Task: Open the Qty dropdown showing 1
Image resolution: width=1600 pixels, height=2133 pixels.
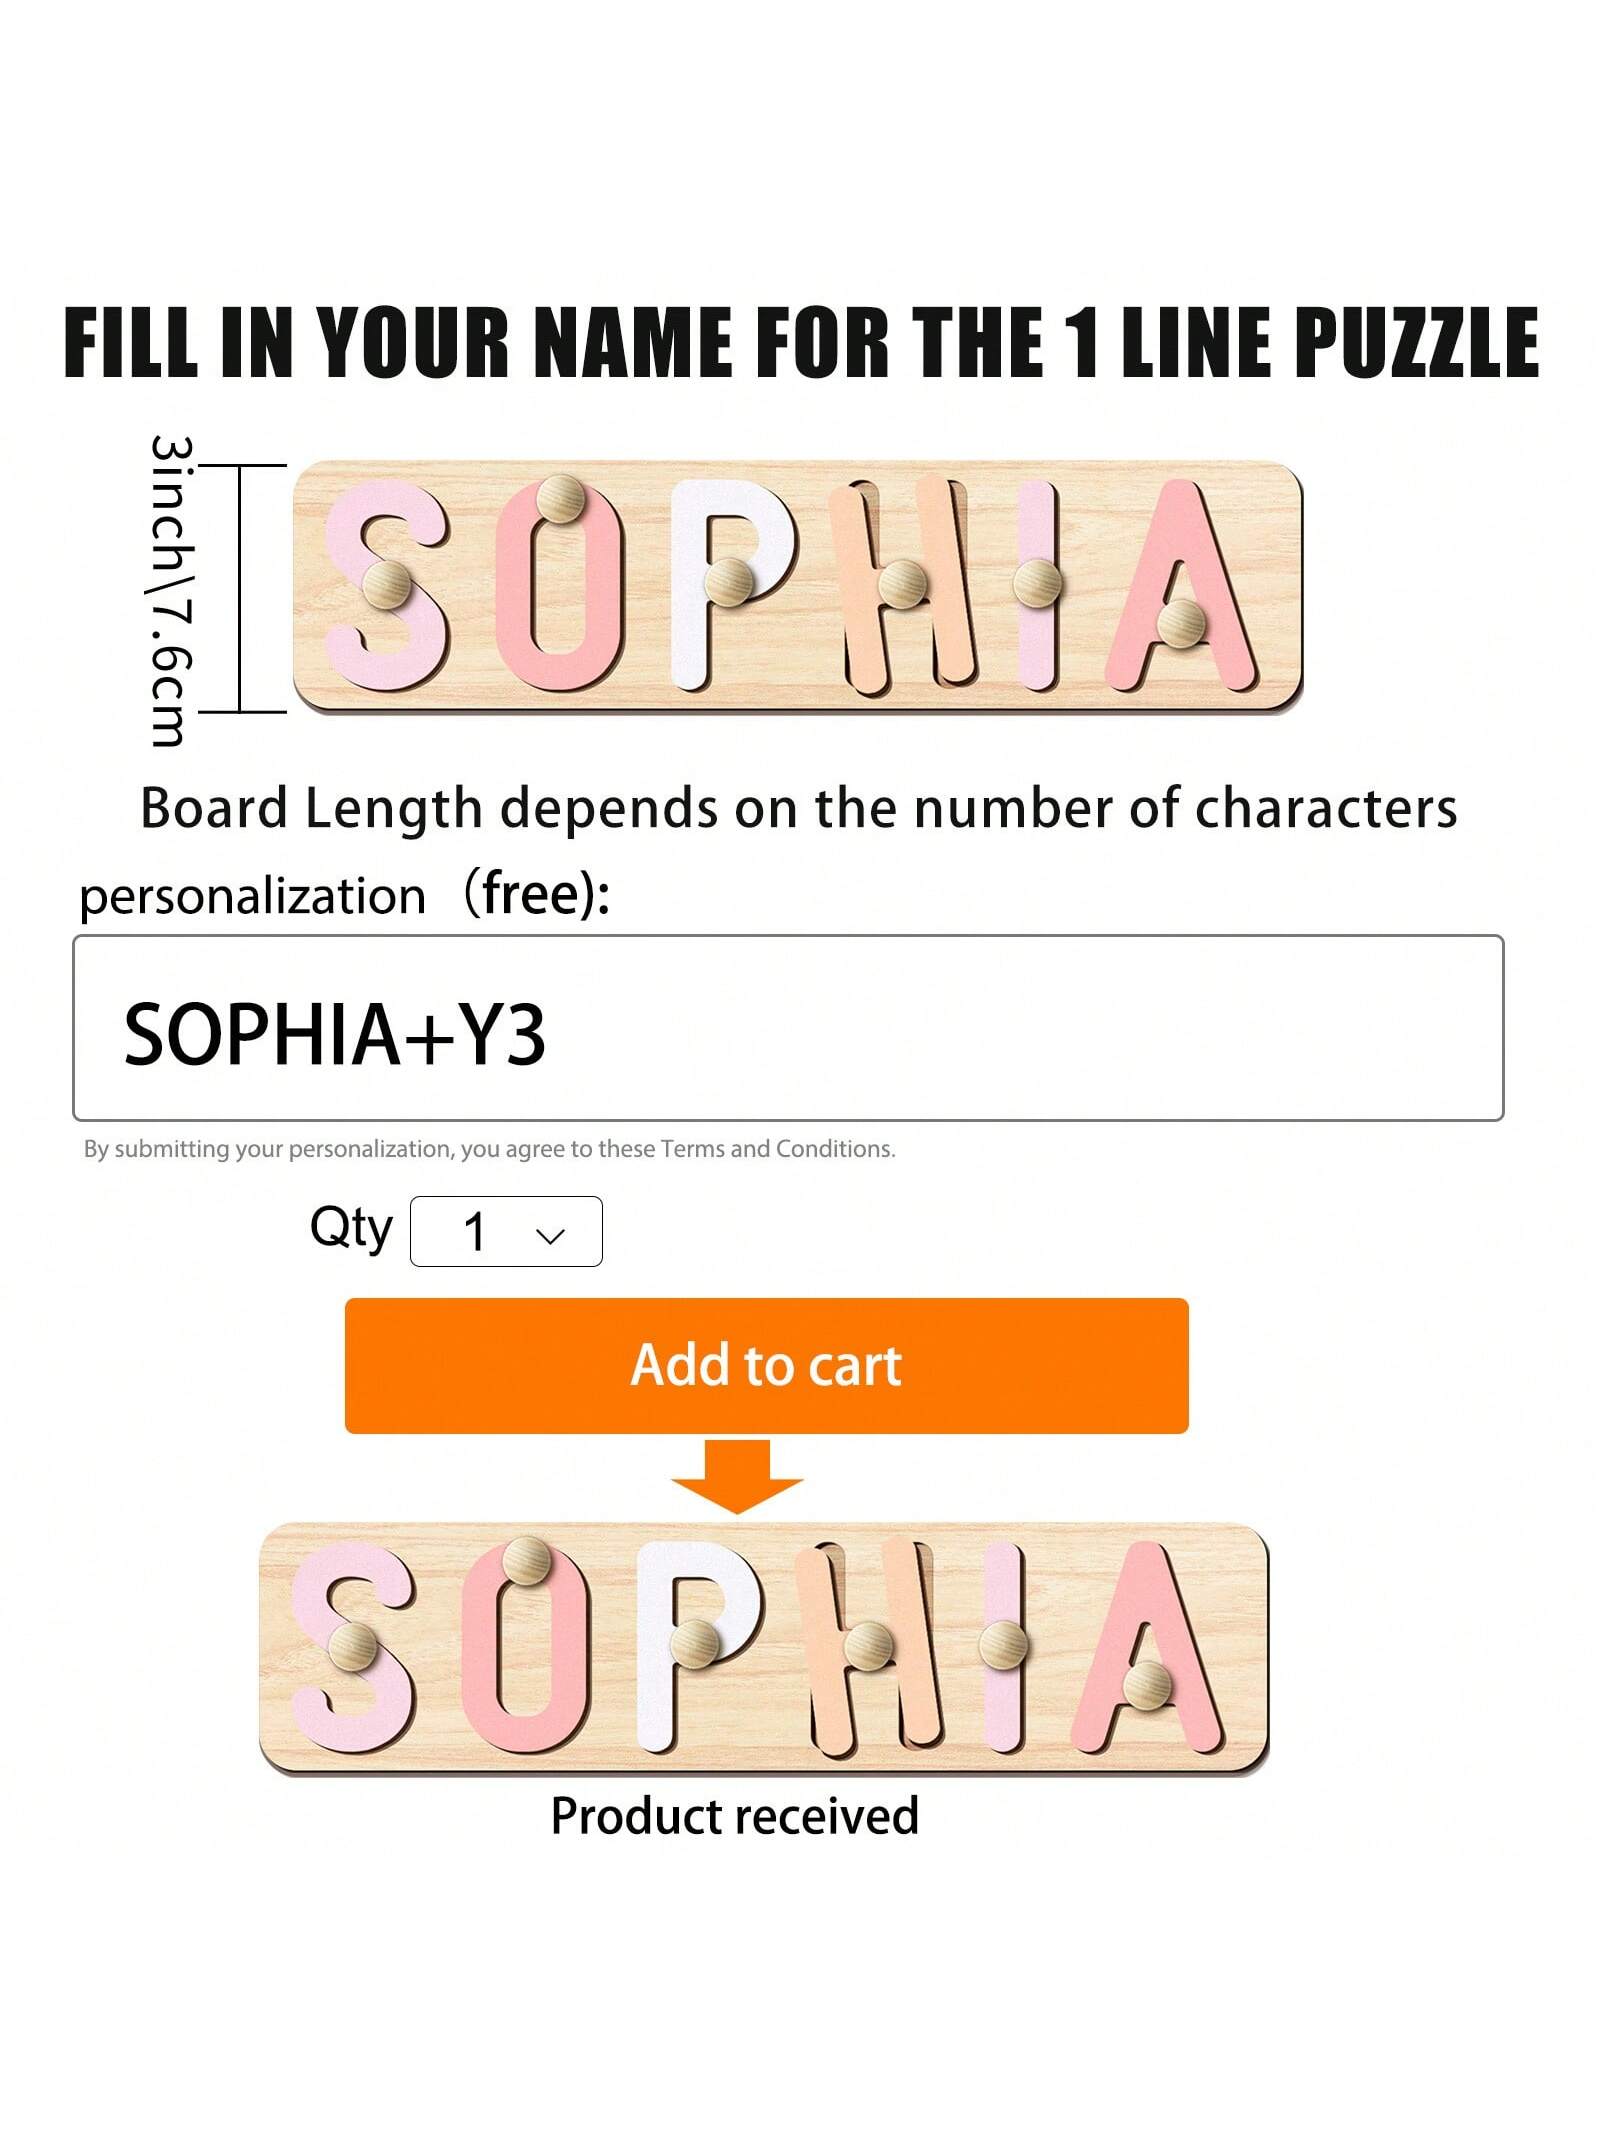Action: point(506,1231)
